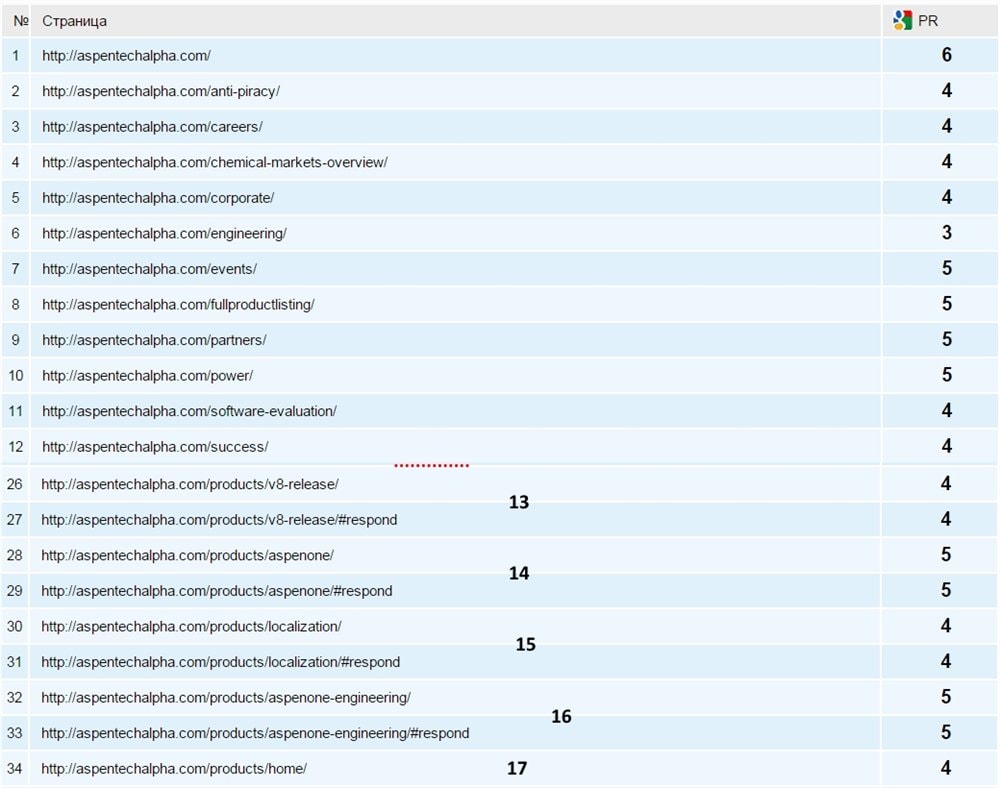1000x788 pixels.
Task: Click PR value 4 in products/home row
Action: tap(946, 768)
